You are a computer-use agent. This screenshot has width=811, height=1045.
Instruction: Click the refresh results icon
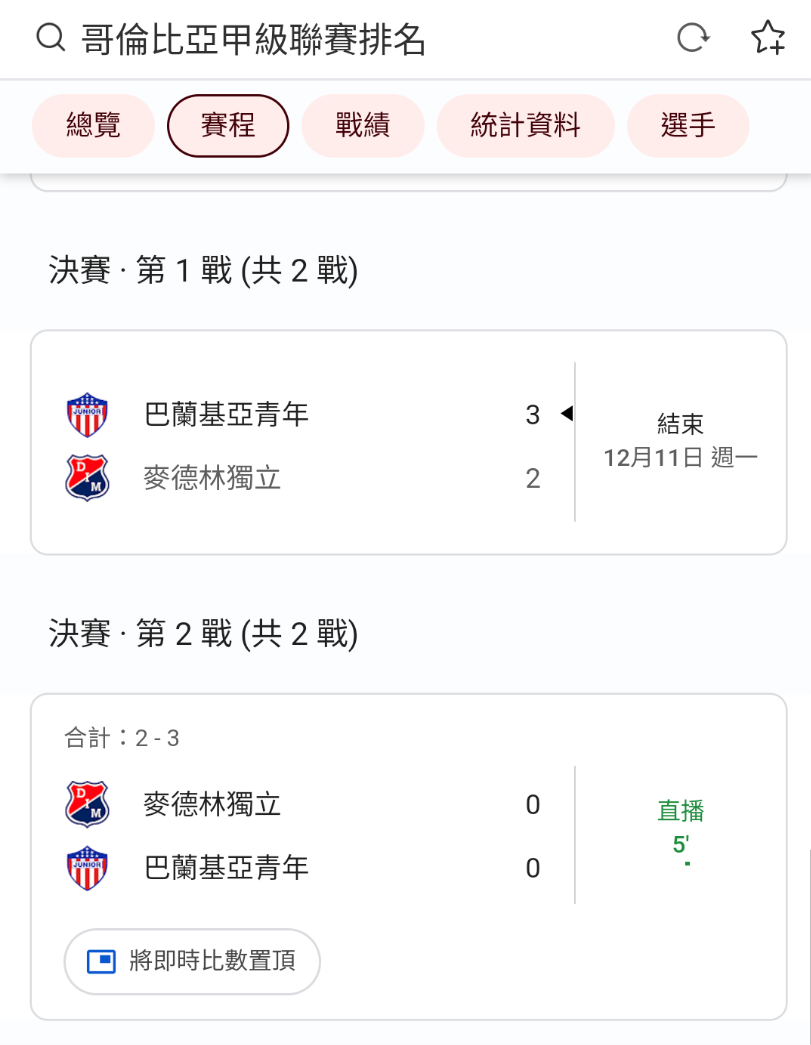692,39
